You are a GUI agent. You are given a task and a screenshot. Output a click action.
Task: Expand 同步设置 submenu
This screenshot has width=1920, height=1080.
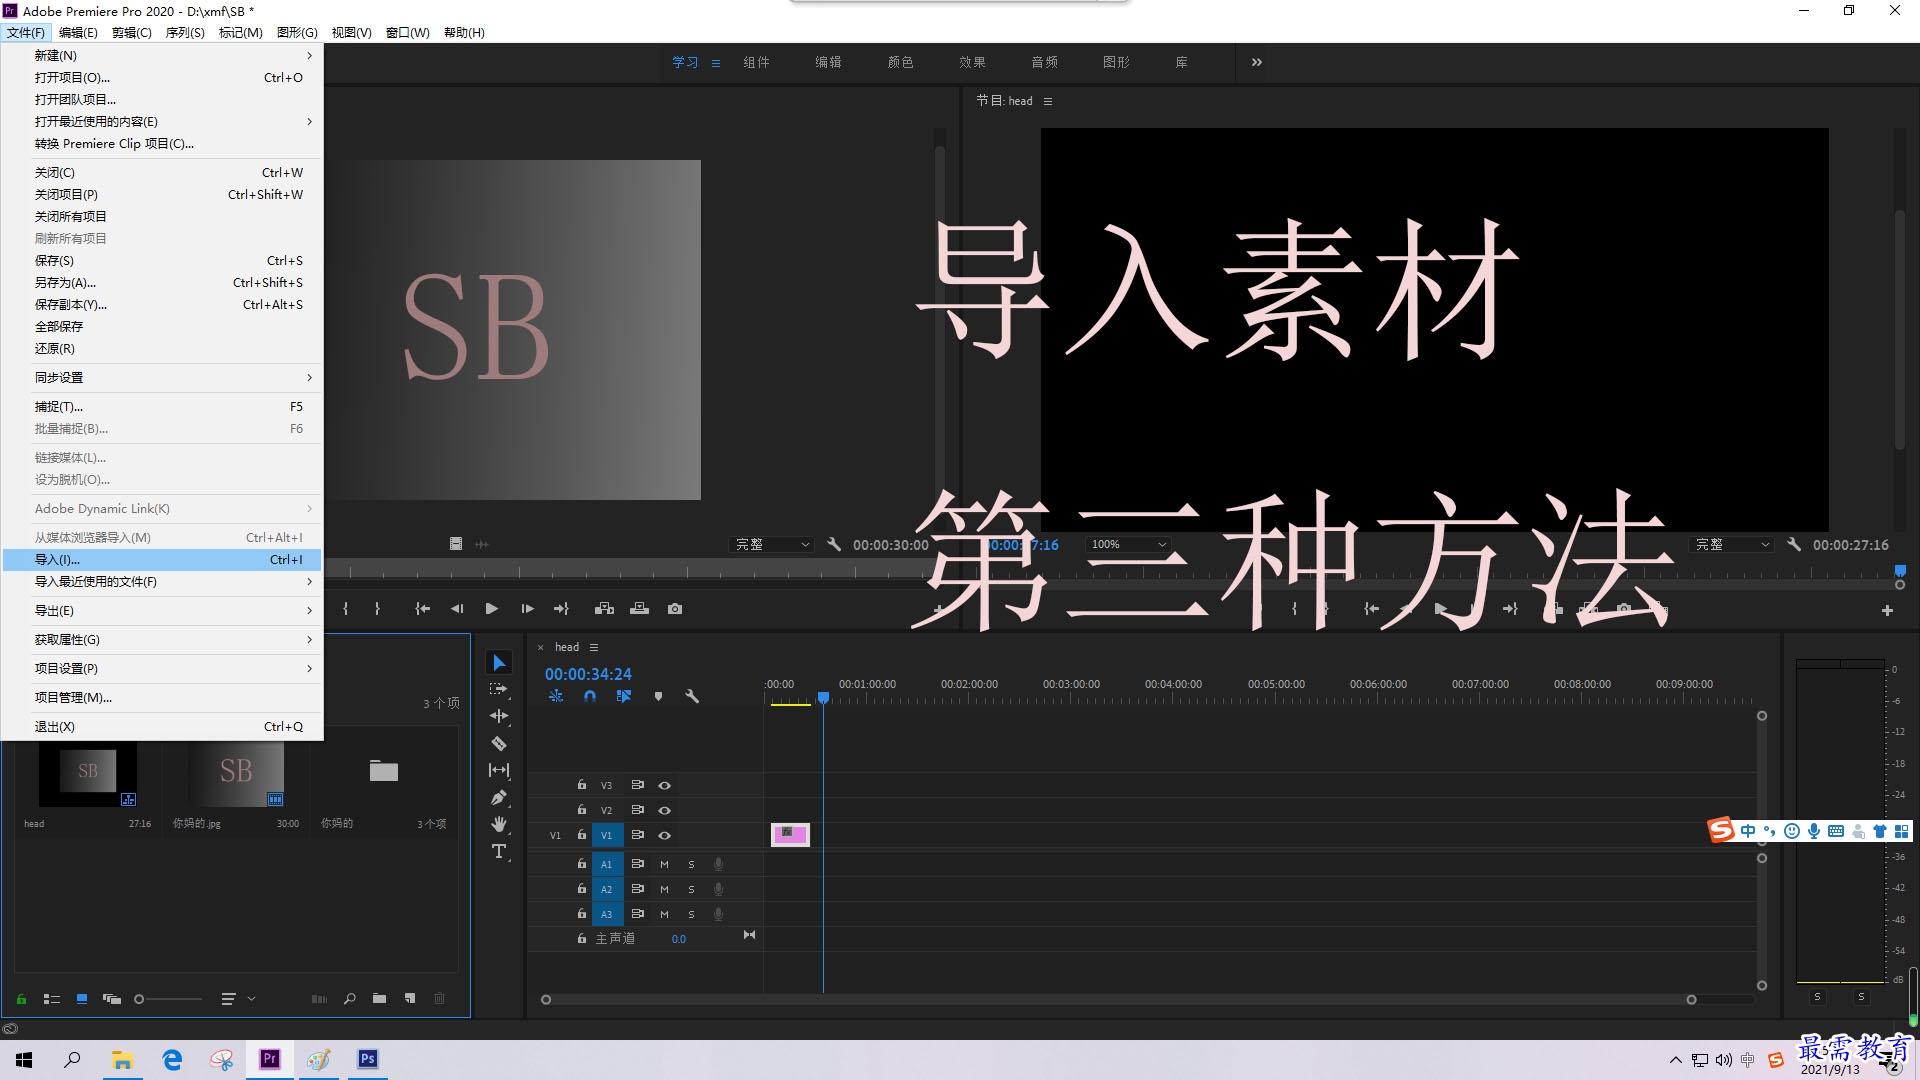(x=162, y=377)
